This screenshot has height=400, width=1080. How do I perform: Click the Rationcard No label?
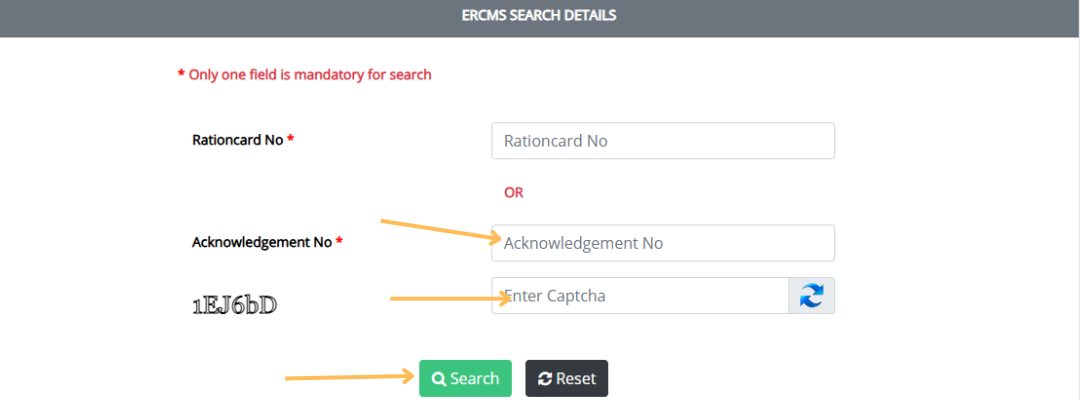237,140
